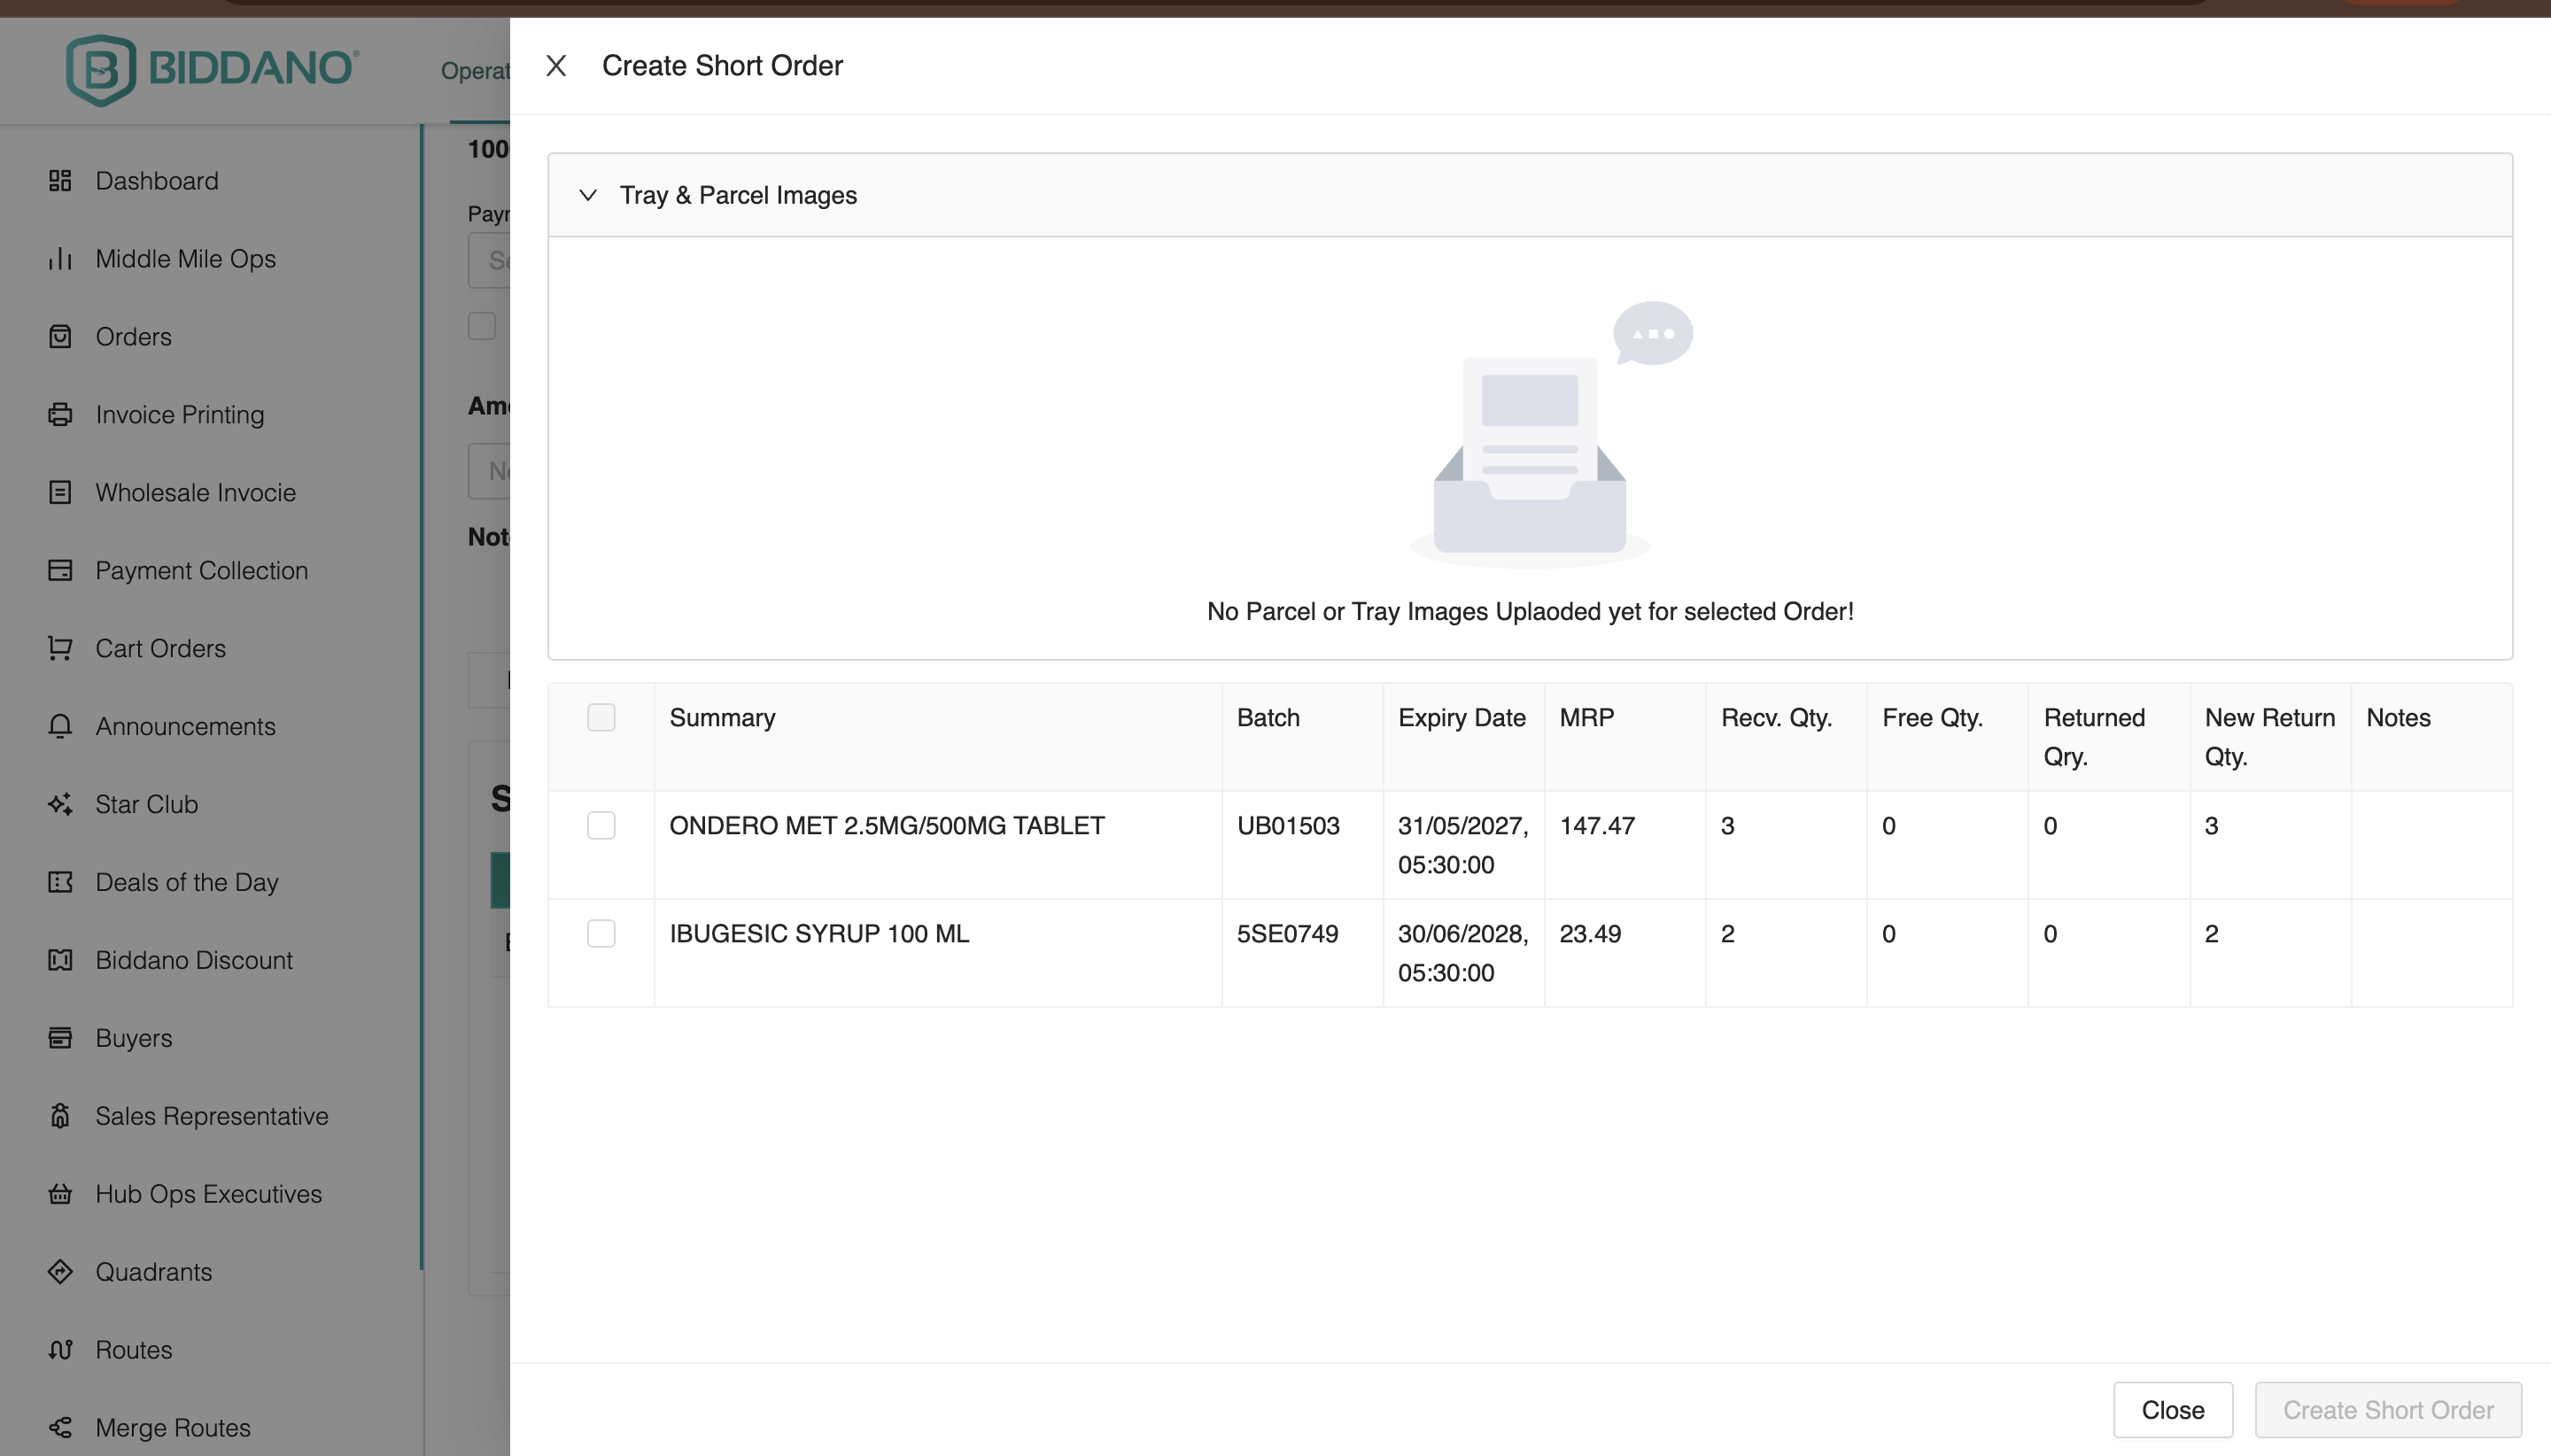Open the Orders menu item
Image resolution: width=2551 pixels, height=1456 pixels.
(x=134, y=337)
